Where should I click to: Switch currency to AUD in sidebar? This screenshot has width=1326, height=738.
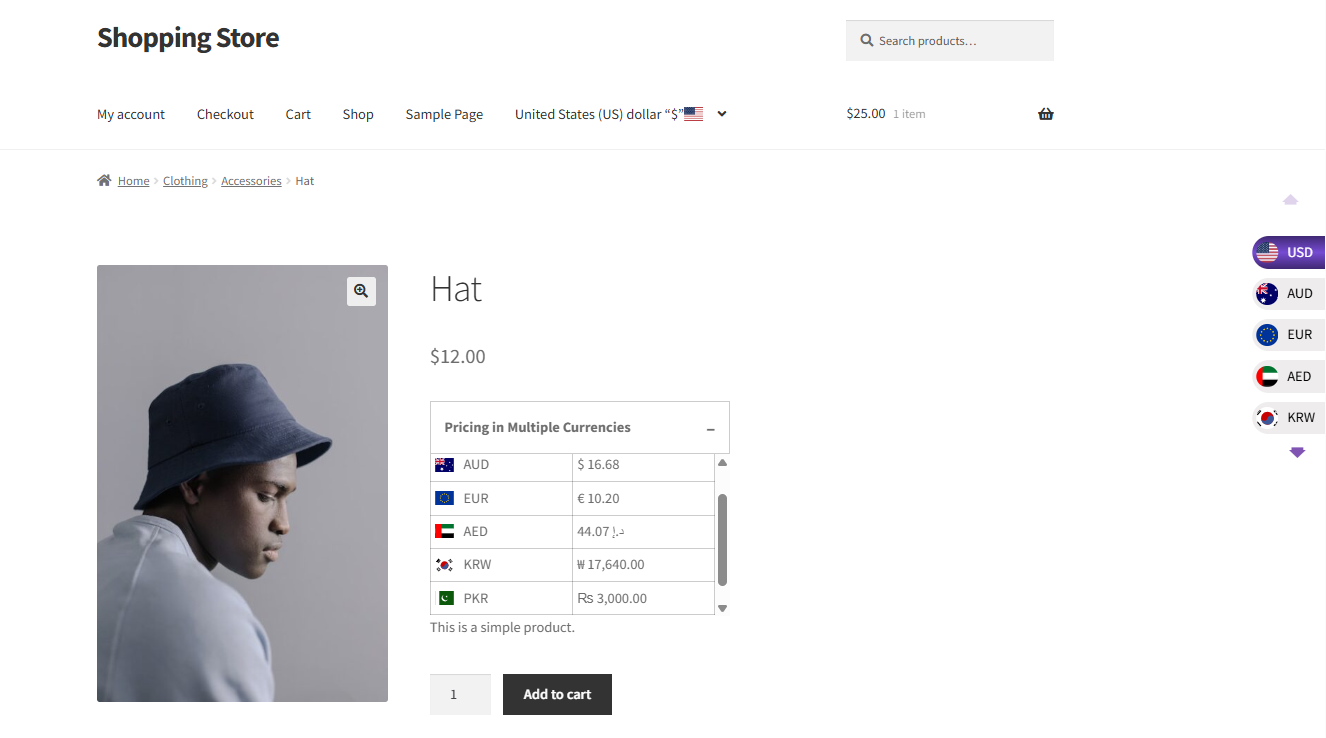tap(1289, 294)
